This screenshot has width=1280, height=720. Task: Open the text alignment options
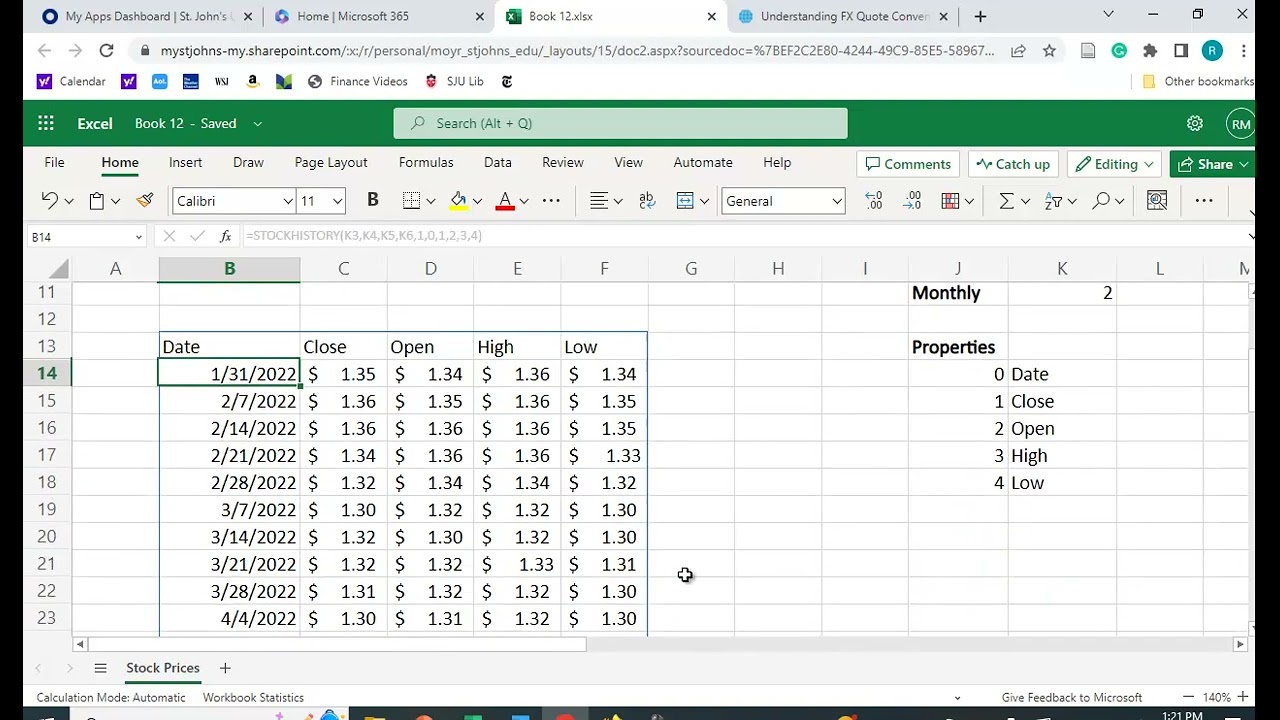[599, 201]
